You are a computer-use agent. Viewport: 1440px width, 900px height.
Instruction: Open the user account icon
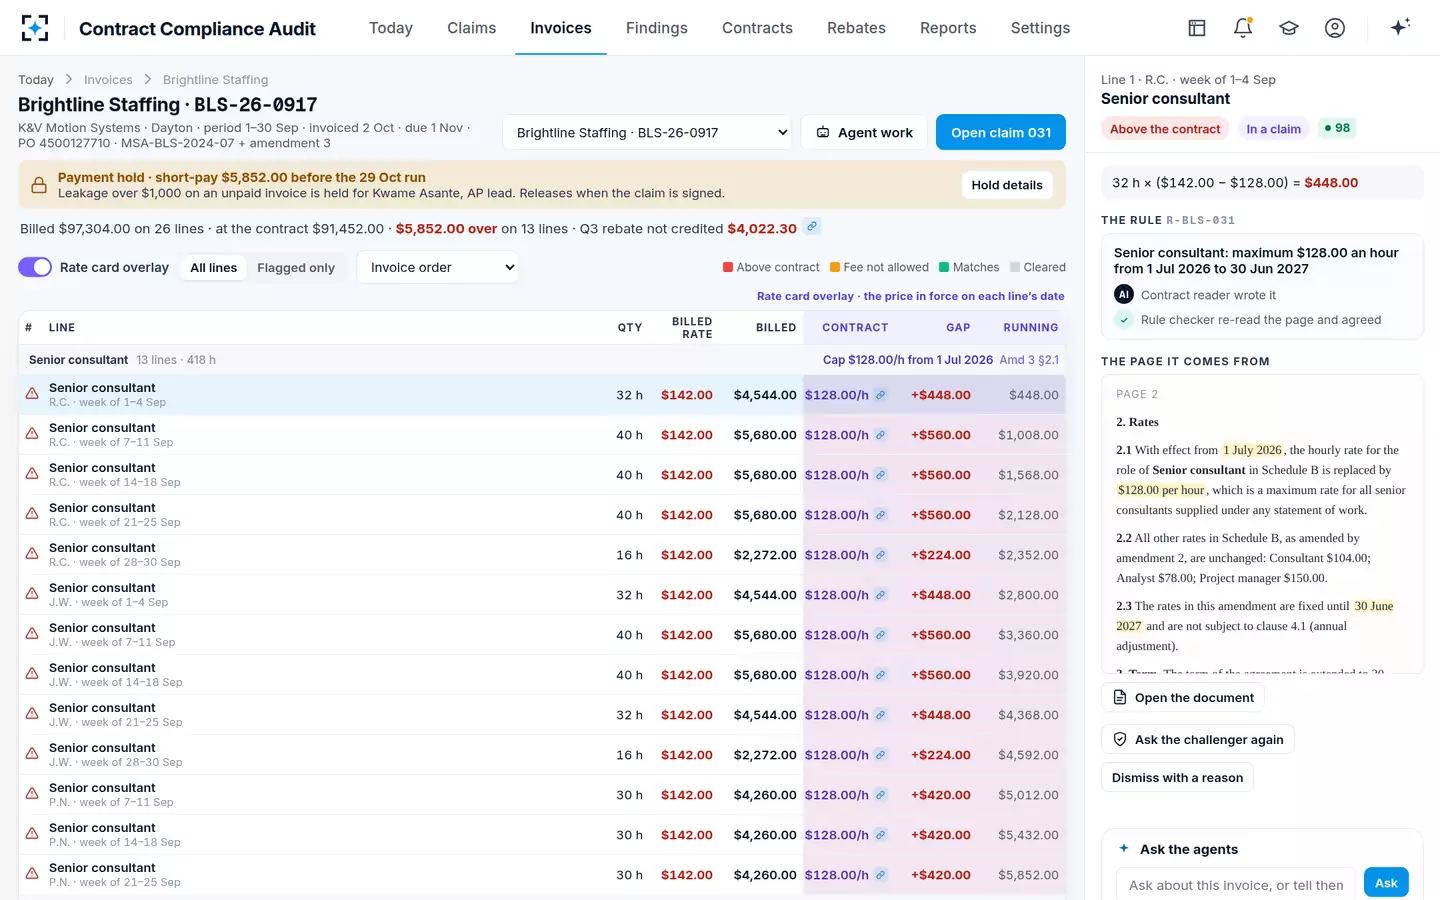[1335, 28]
